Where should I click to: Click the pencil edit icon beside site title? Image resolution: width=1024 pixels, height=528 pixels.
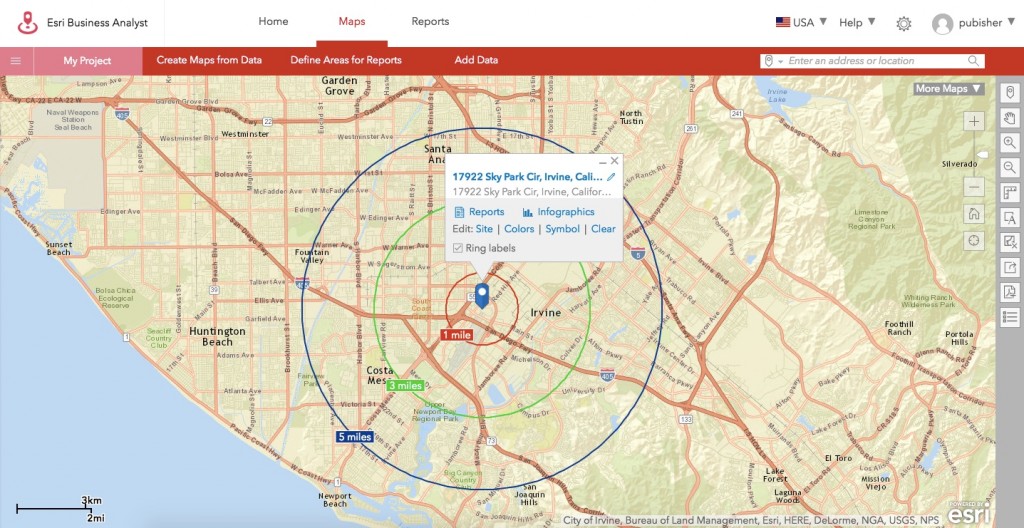point(611,177)
